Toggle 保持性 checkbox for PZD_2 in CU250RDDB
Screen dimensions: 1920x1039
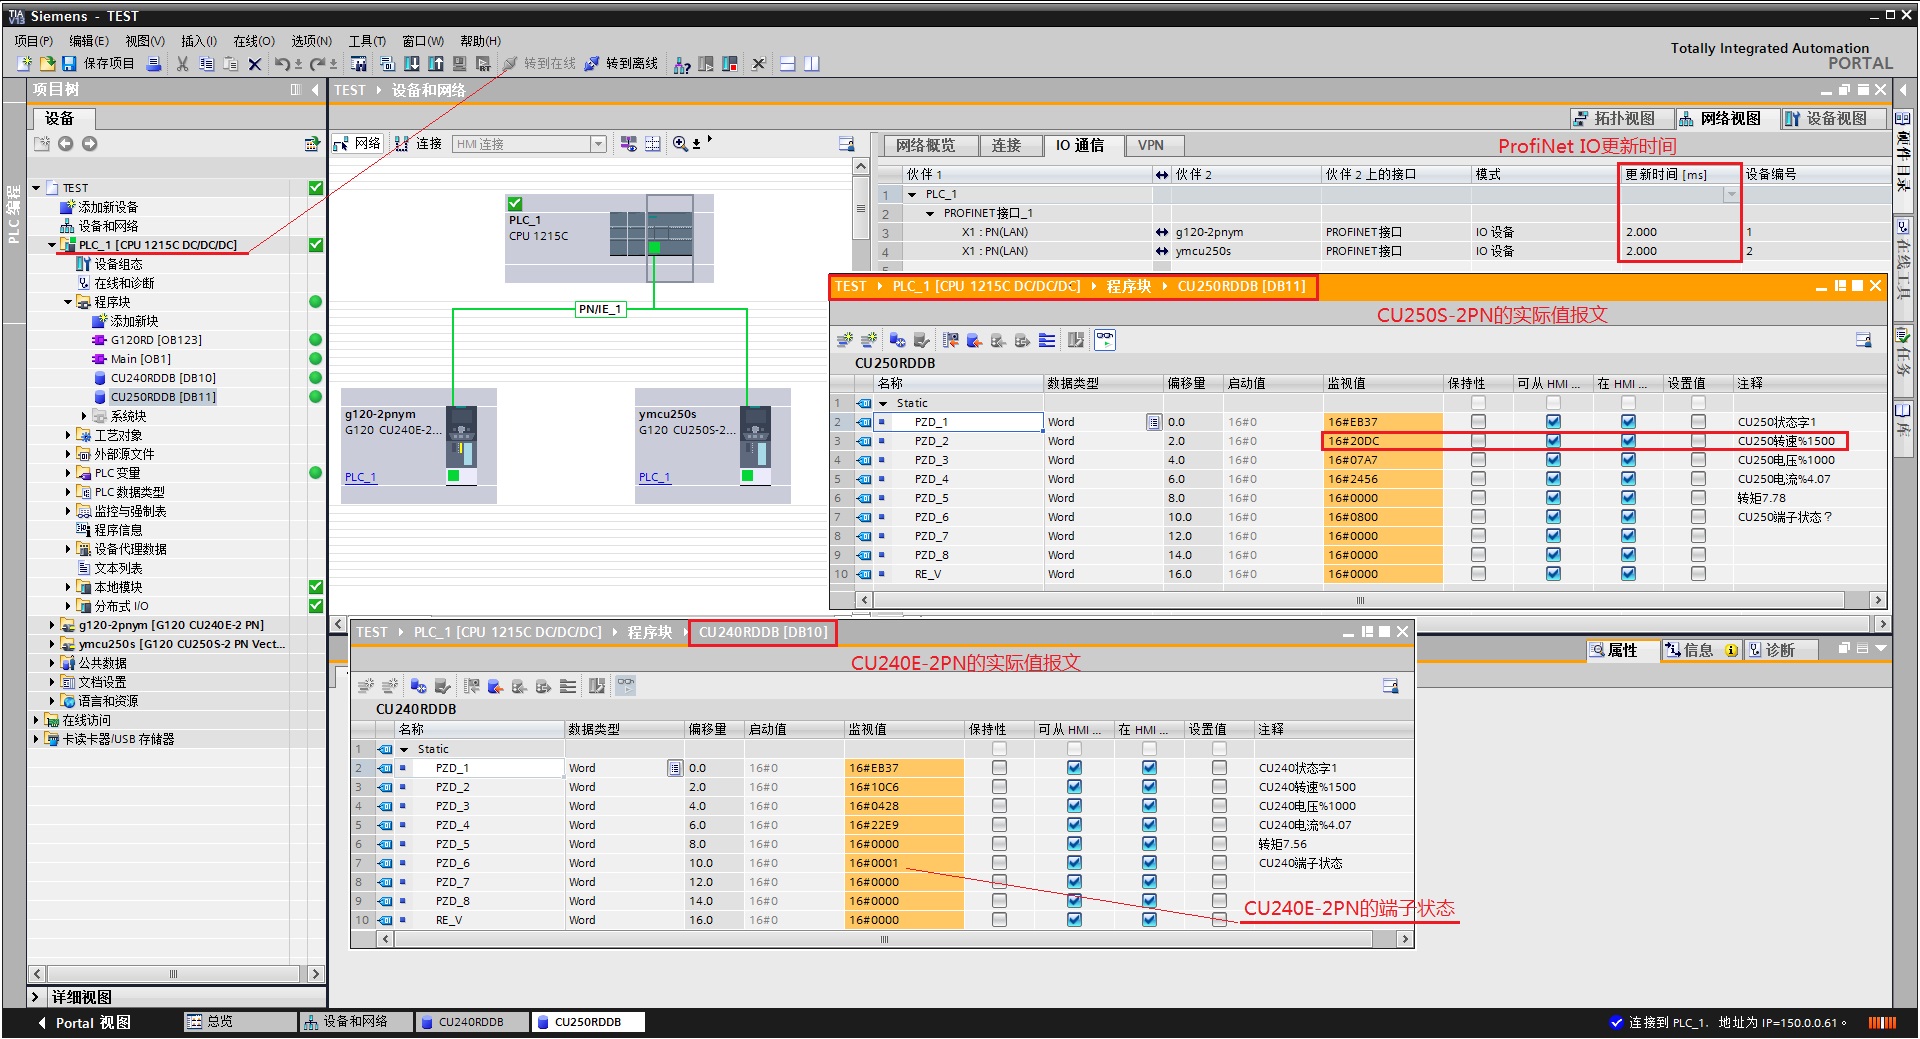1478,441
